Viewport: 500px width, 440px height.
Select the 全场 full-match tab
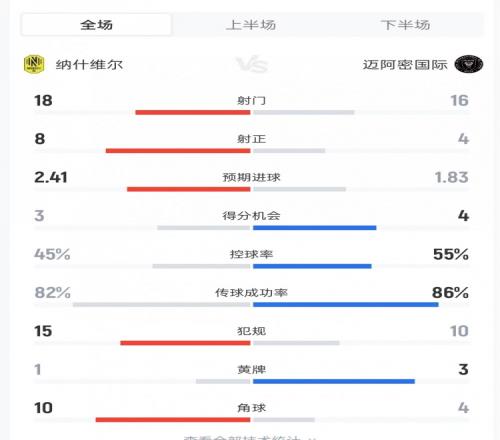[96, 25]
